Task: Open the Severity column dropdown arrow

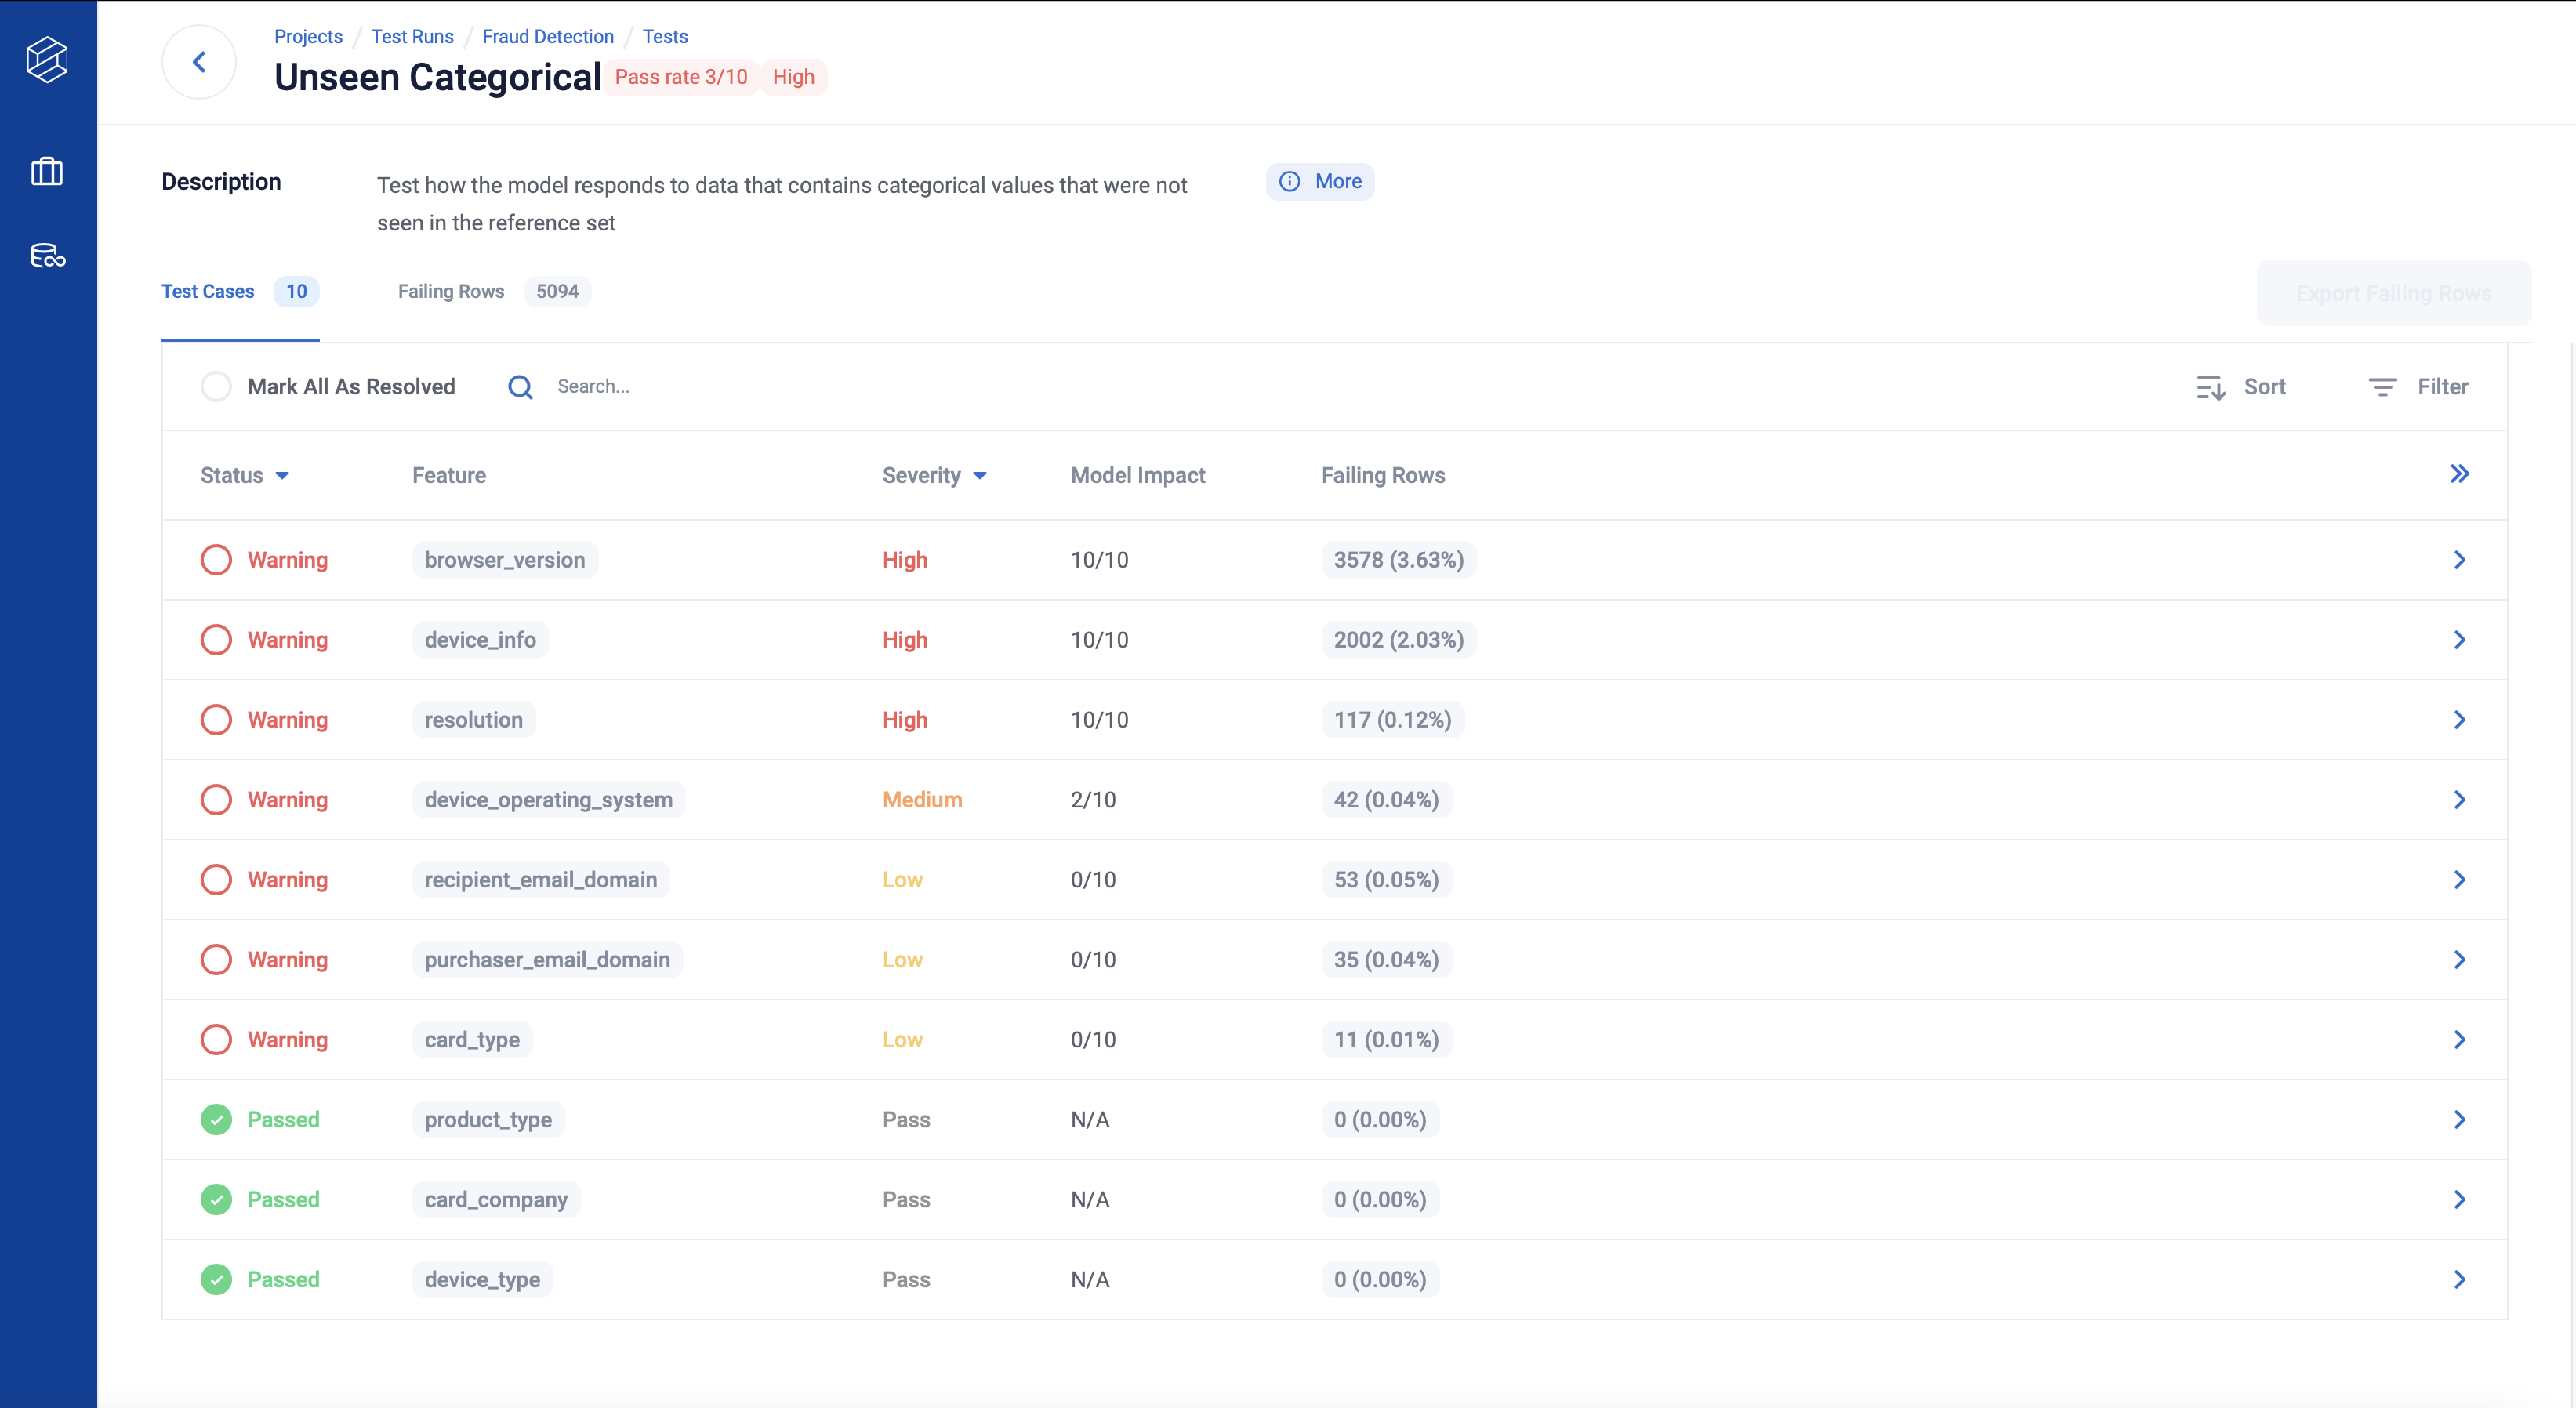Action: (x=980, y=476)
